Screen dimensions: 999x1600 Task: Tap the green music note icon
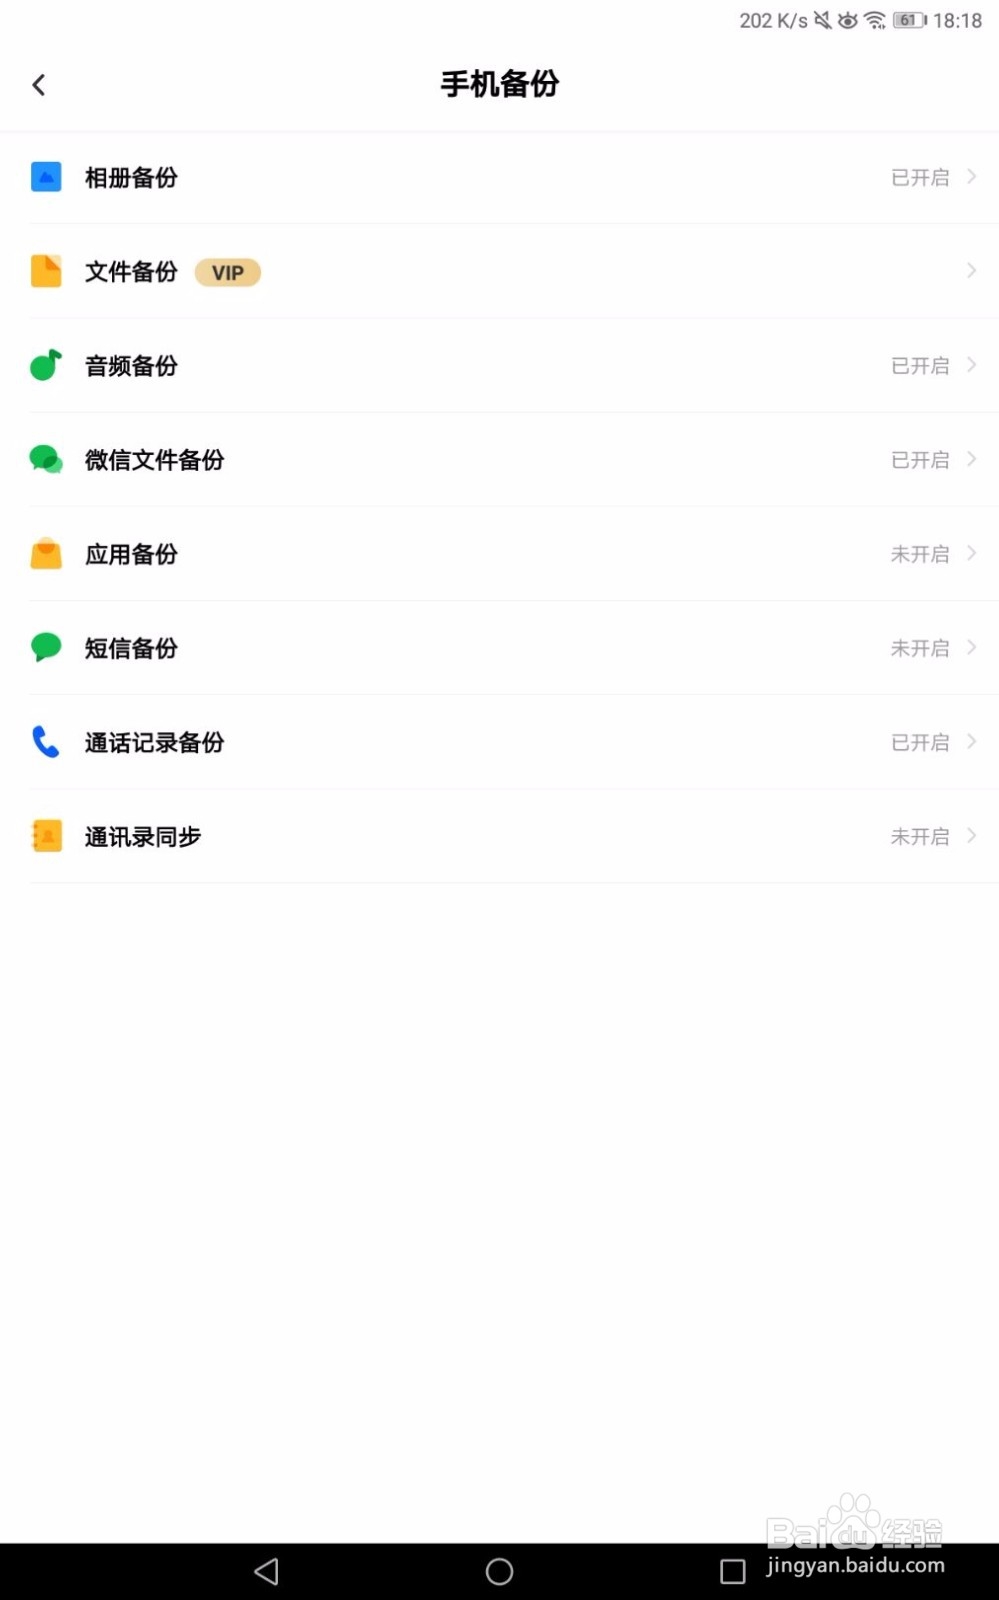coord(46,365)
